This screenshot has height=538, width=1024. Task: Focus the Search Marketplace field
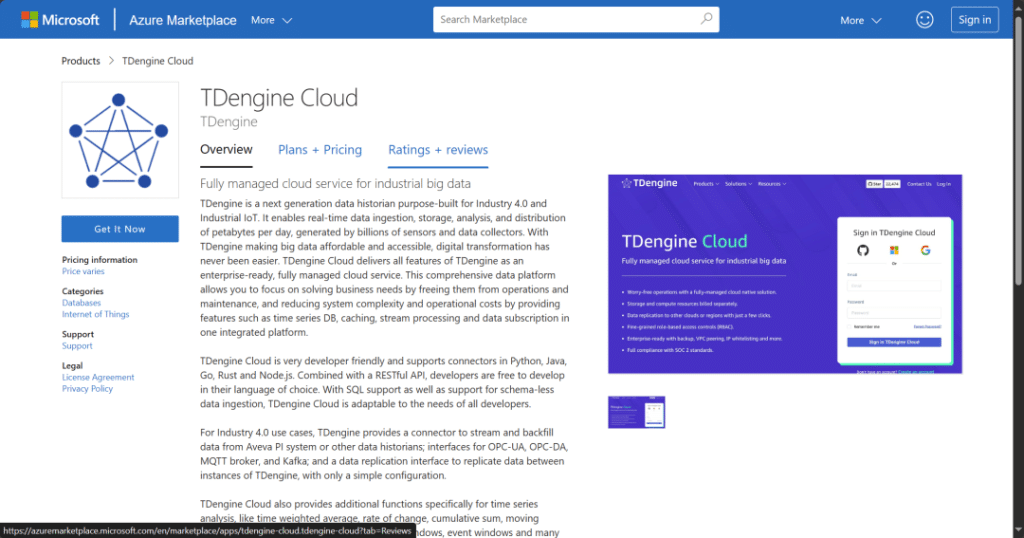pyautogui.click(x=576, y=20)
